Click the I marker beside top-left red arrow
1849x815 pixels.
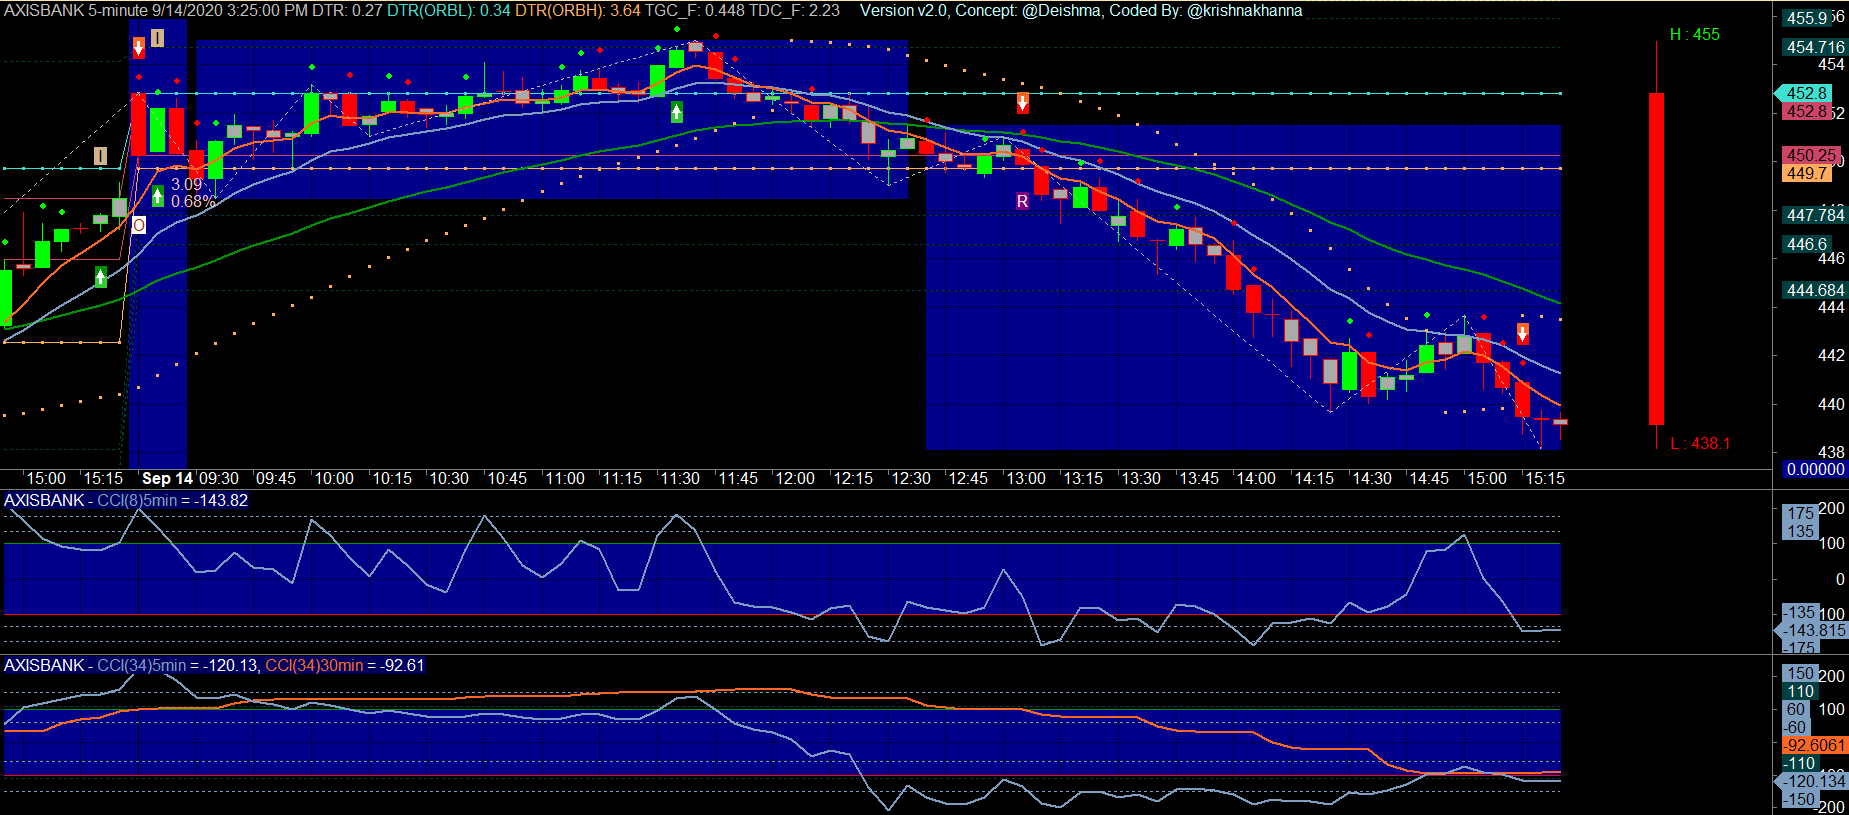point(157,39)
